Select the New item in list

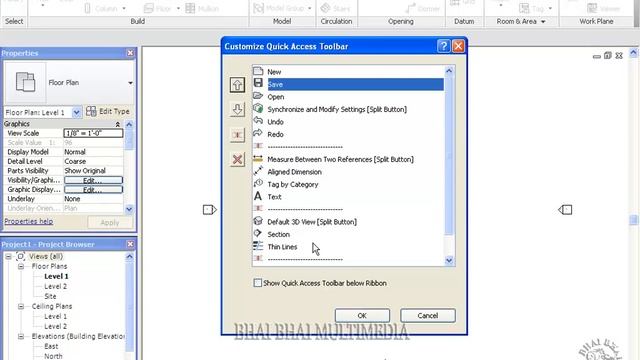[x=348, y=72]
